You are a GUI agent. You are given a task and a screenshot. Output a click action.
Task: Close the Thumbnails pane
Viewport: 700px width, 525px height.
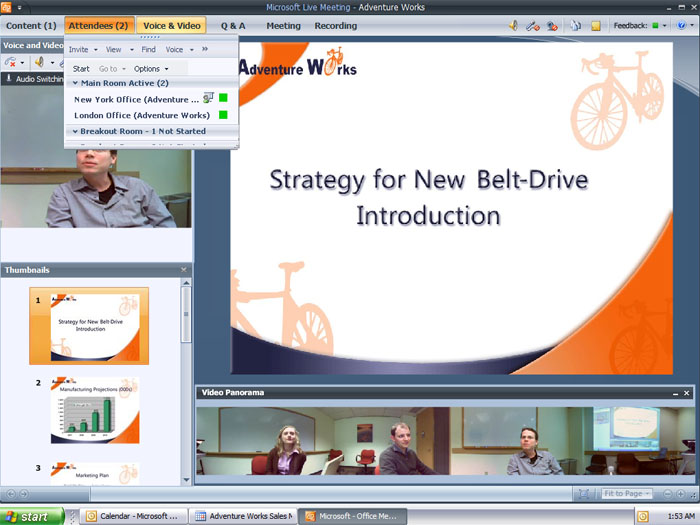pyautogui.click(x=183, y=270)
